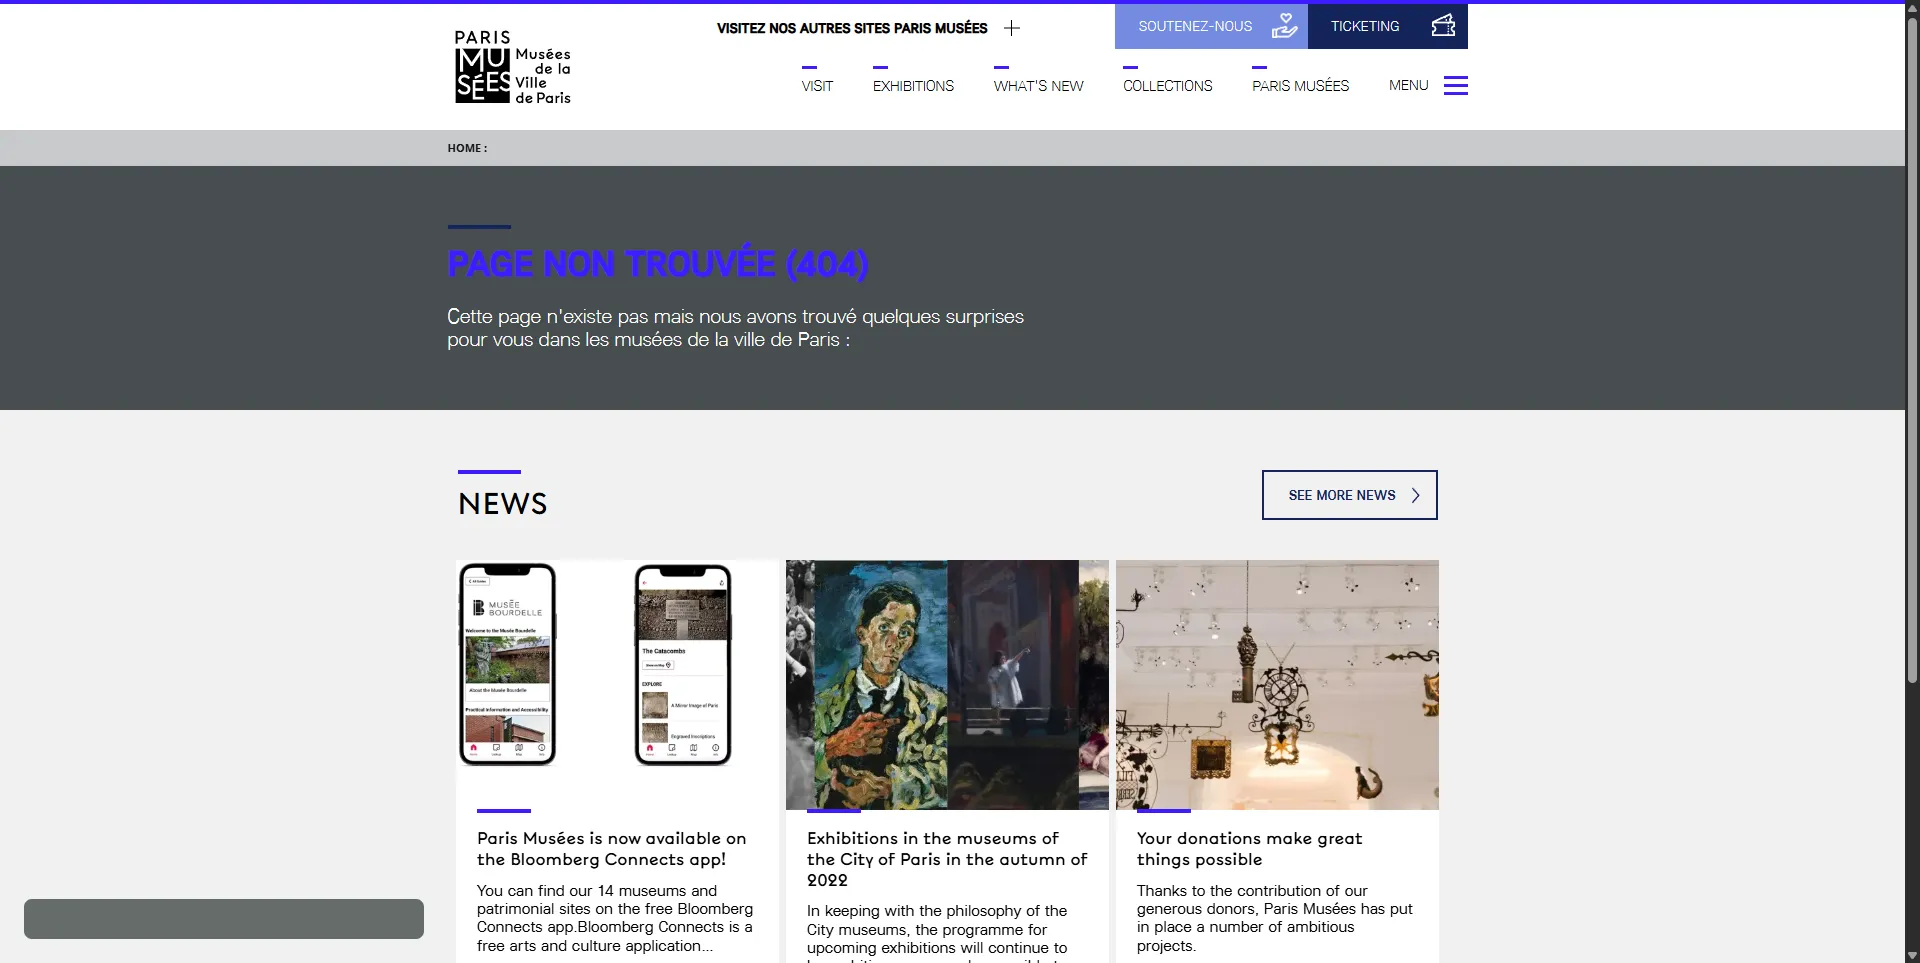Click the chandelier donations image

pos(1277,684)
